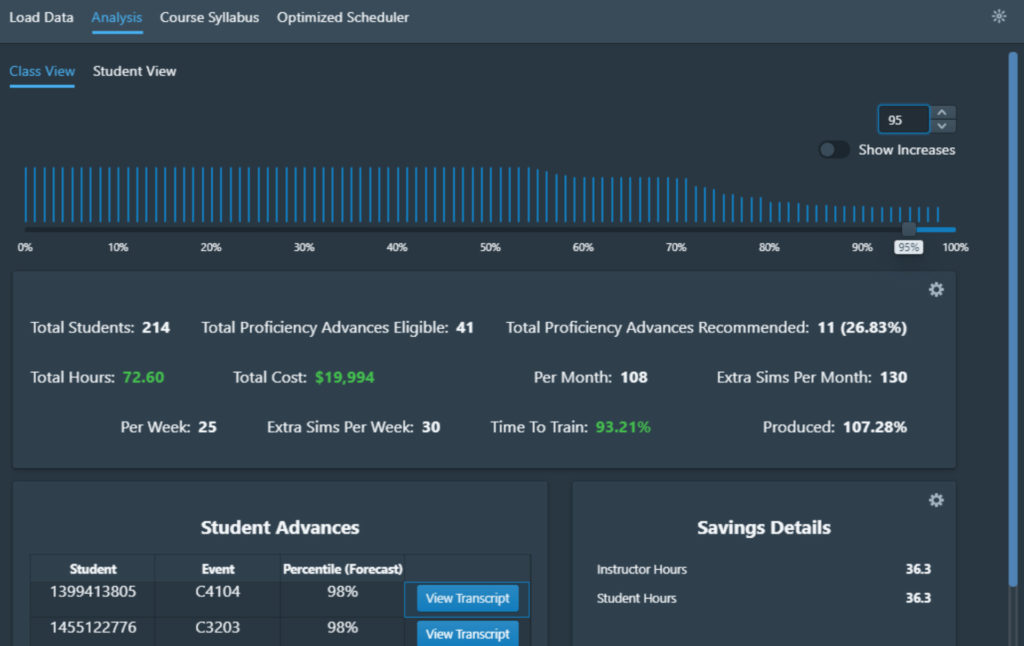Decrement the percentile using the down arrow
Viewport: 1024px width, 646px height.
[942, 126]
